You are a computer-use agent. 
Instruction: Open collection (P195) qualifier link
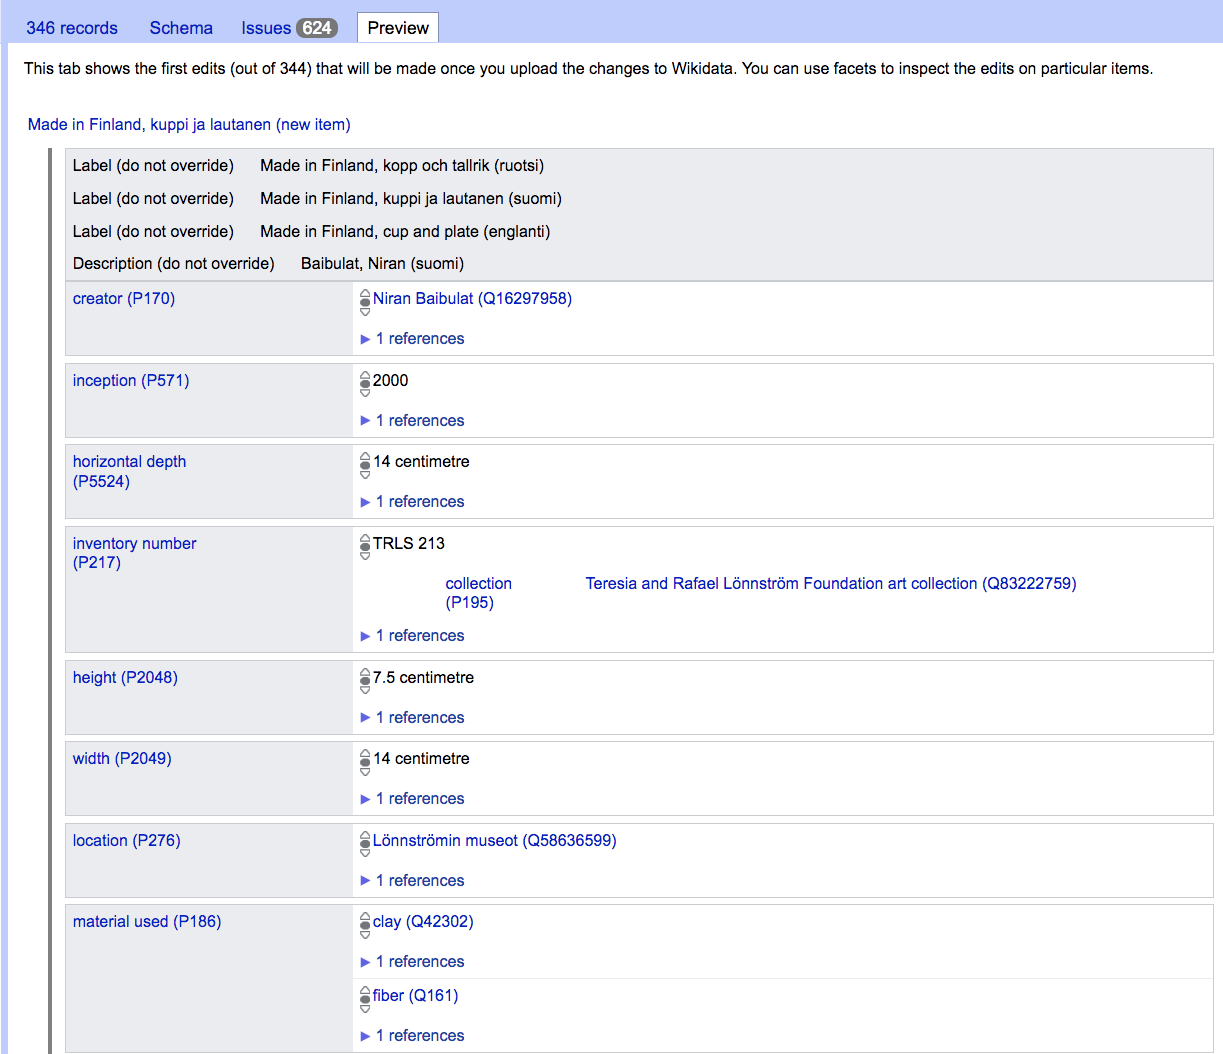[478, 593]
